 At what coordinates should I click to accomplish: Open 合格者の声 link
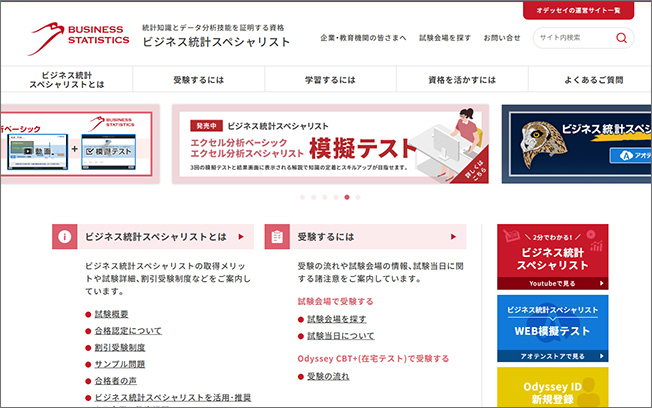(116, 381)
